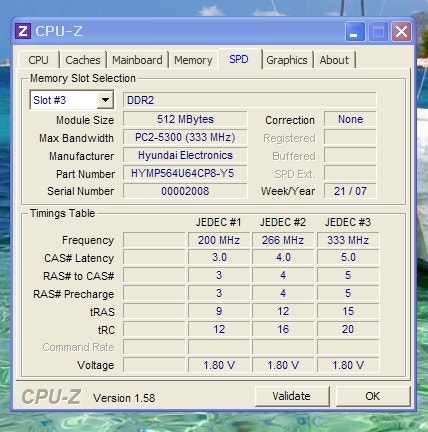428x432 pixels.
Task: Close the CPU-Z window
Action: (x=401, y=32)
